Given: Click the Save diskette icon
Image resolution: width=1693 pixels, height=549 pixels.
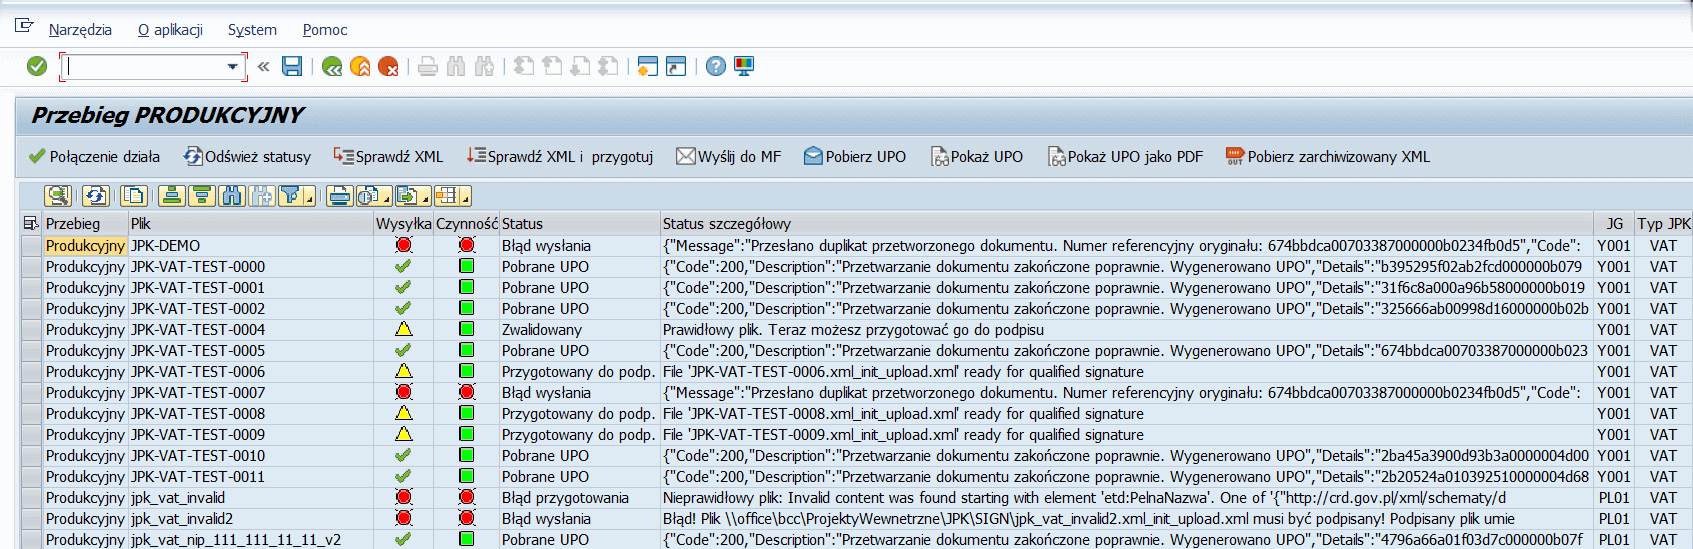Looking at the screenshot, I should [x=292, y=66].
